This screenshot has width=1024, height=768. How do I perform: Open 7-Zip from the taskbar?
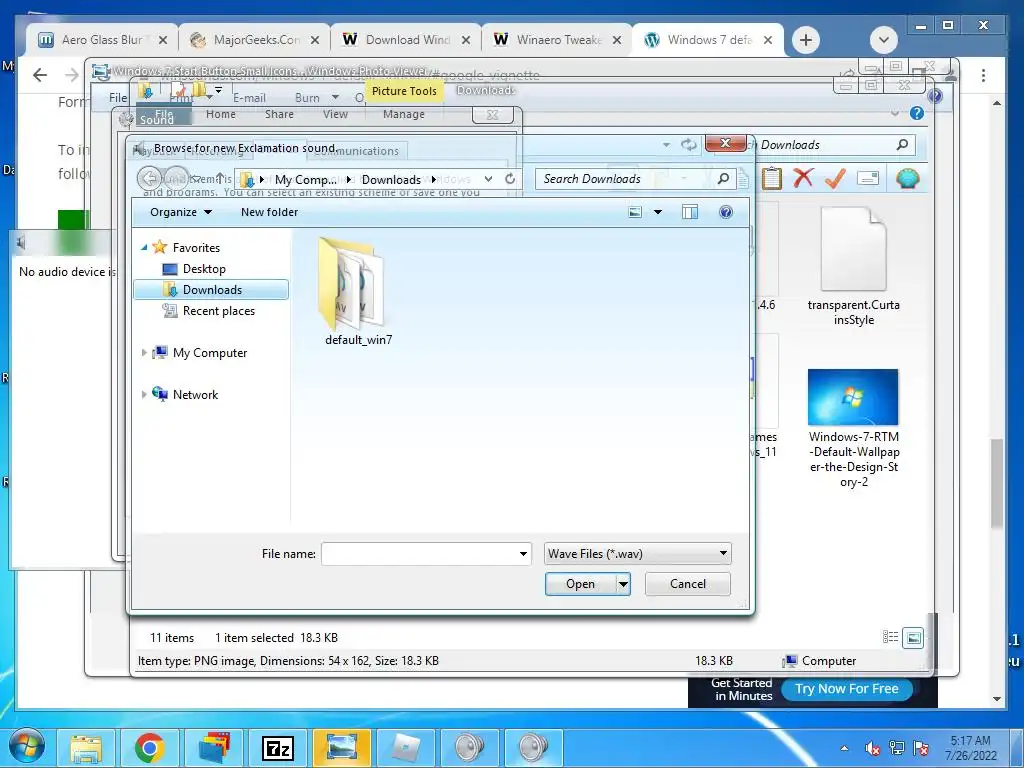[x=278, y=748]
